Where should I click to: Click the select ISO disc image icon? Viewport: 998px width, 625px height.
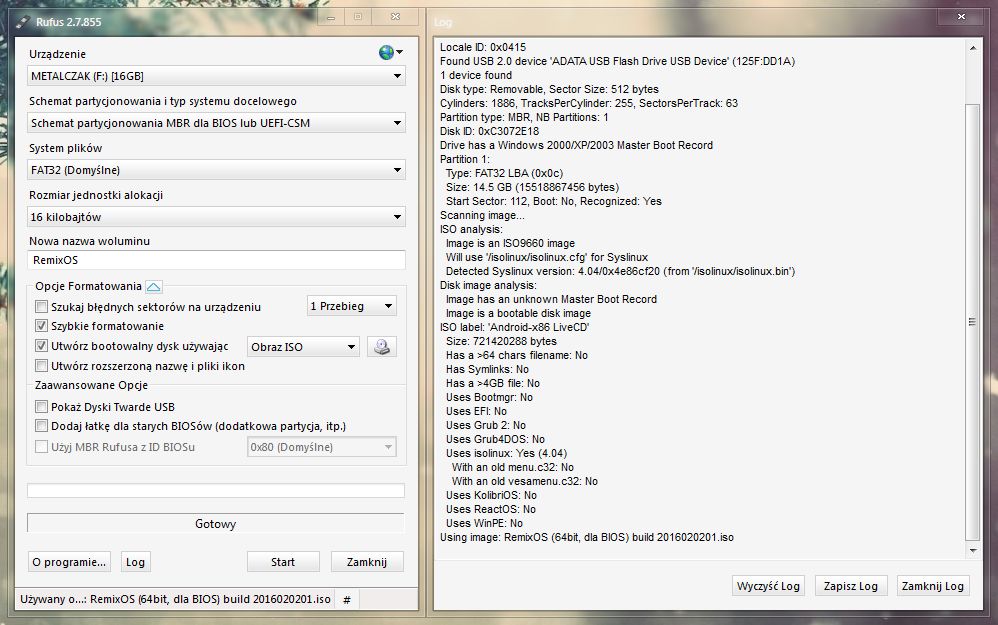381,347
